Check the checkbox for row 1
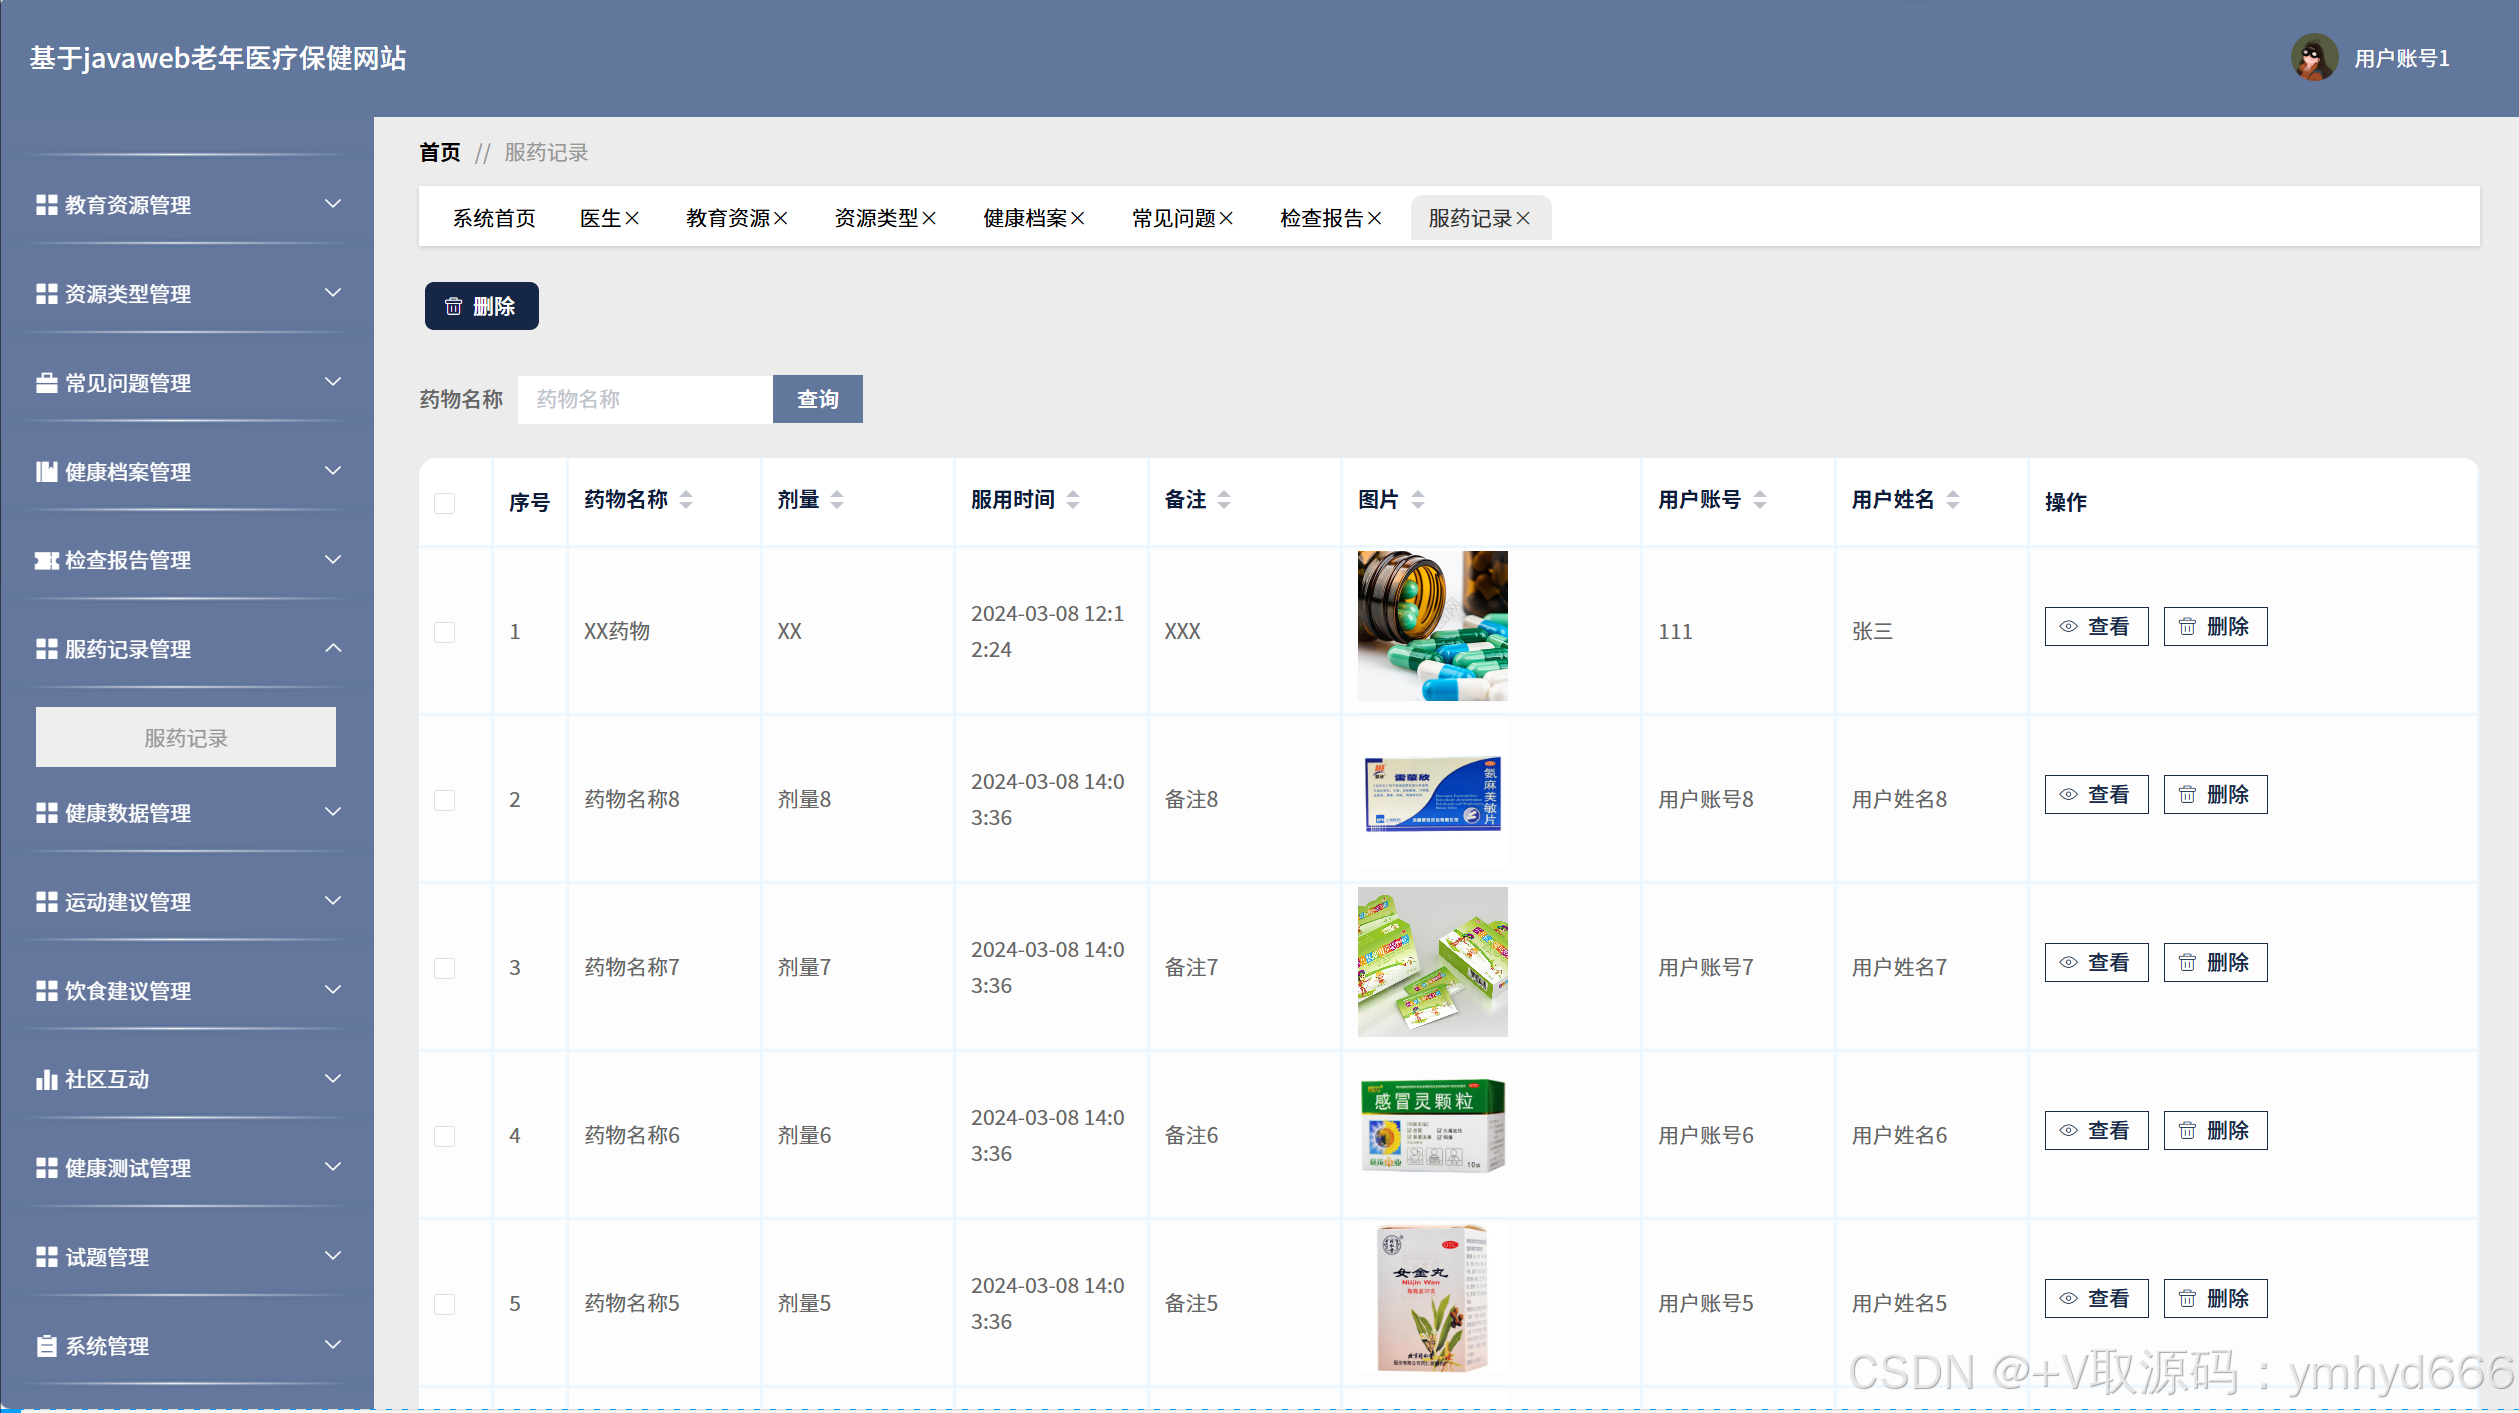The width and height of the screenshot is (2519, 1413). point(445,632)
